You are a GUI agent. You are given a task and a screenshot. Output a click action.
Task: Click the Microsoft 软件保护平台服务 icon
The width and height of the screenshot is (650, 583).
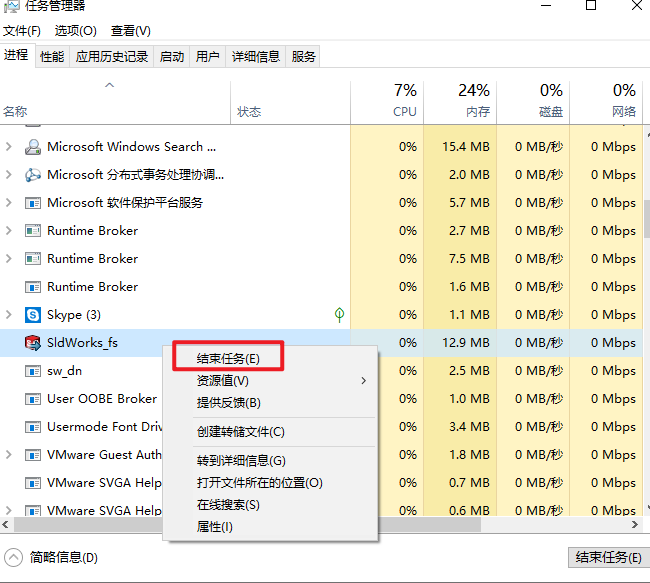[x=32, y=203]
